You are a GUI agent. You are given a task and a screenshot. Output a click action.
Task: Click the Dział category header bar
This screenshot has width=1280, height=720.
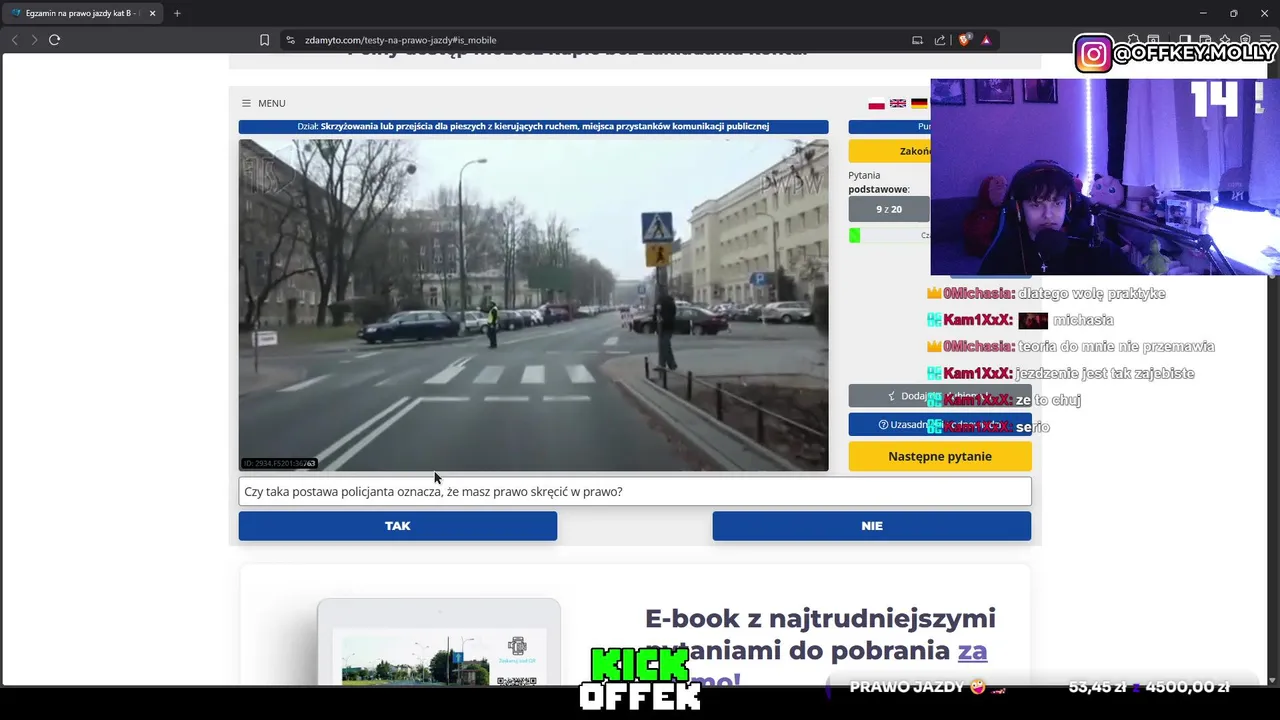click(533, 127)
